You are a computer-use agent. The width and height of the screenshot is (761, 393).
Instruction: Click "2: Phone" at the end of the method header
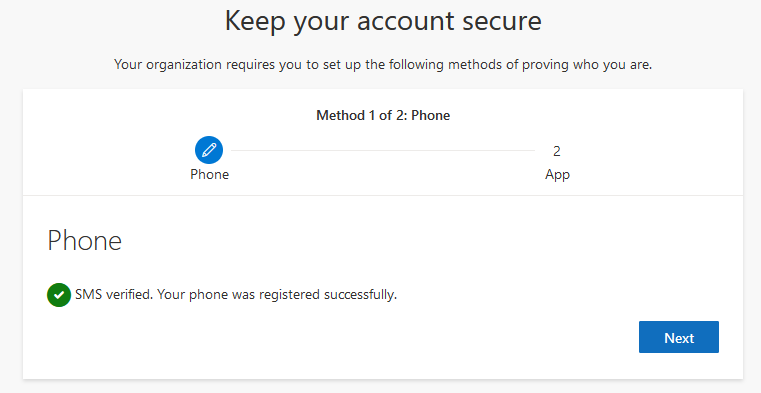pos(424,115)
